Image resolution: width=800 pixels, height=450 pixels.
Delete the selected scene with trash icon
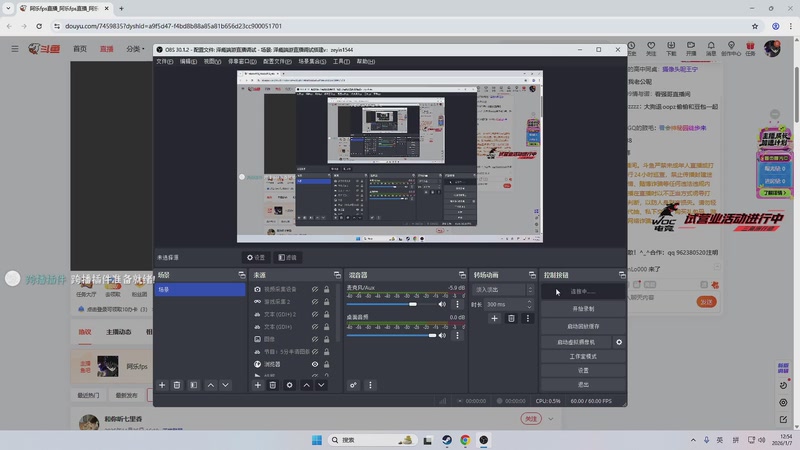[177, 385]
